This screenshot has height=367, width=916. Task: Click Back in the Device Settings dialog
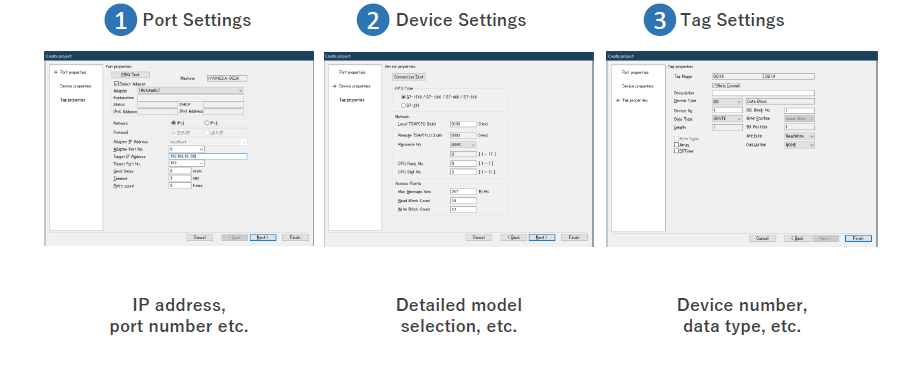tap(513, 237)
